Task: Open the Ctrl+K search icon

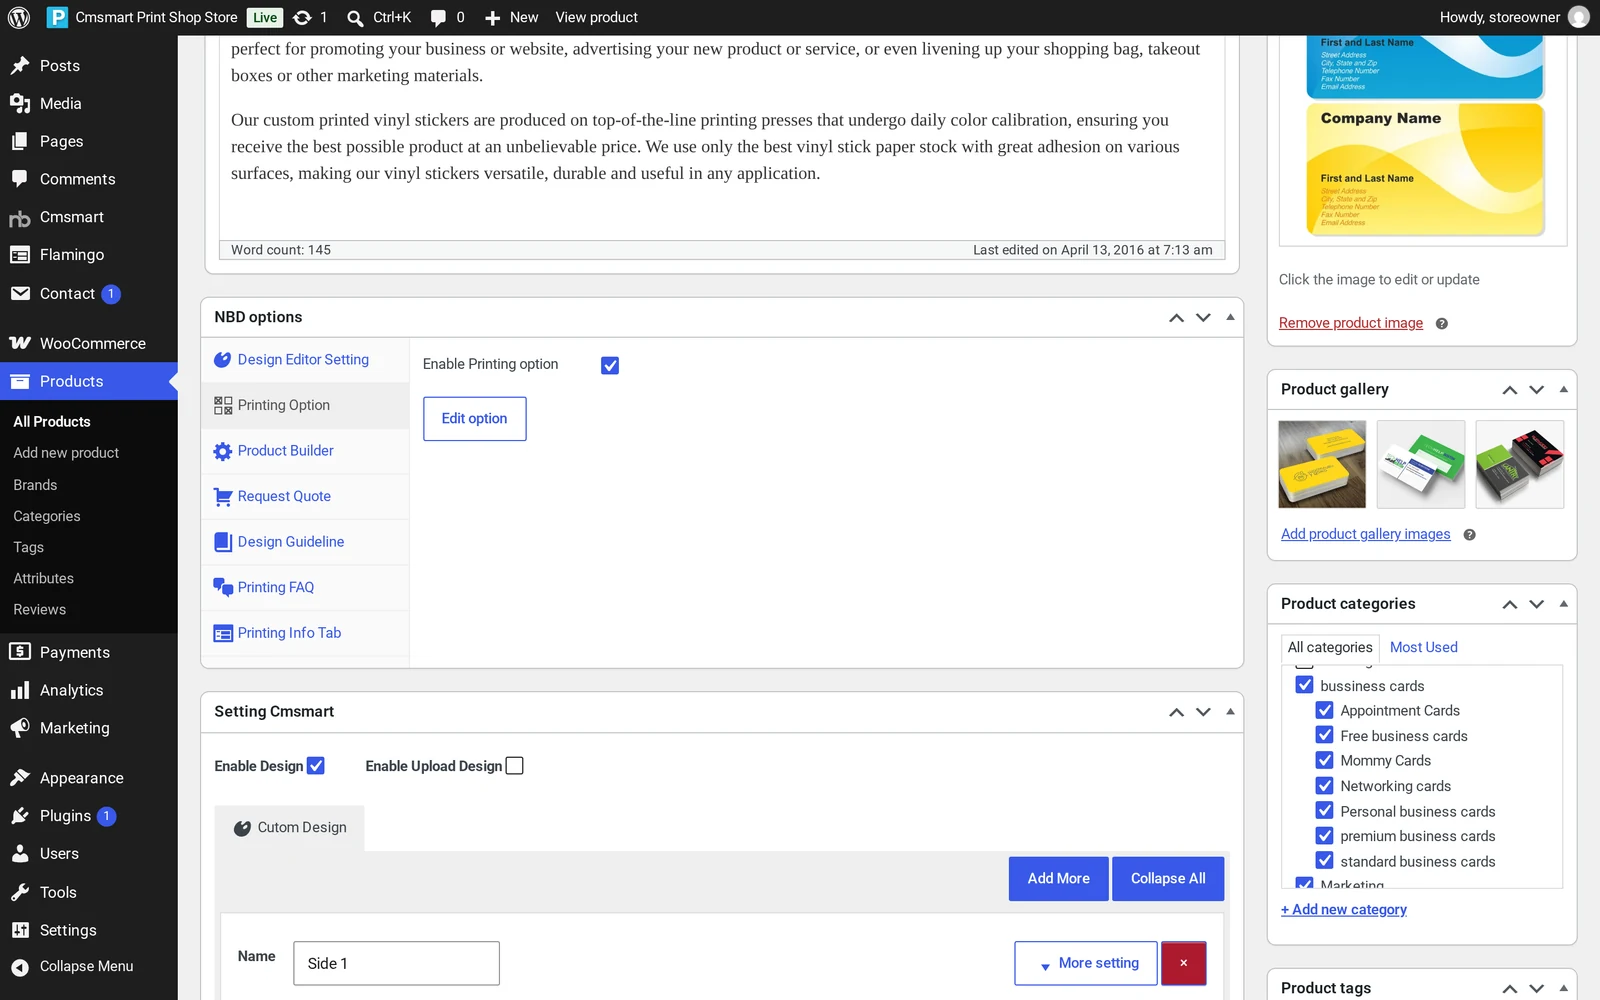Action: pyautogui.click(x=355, y=18)
